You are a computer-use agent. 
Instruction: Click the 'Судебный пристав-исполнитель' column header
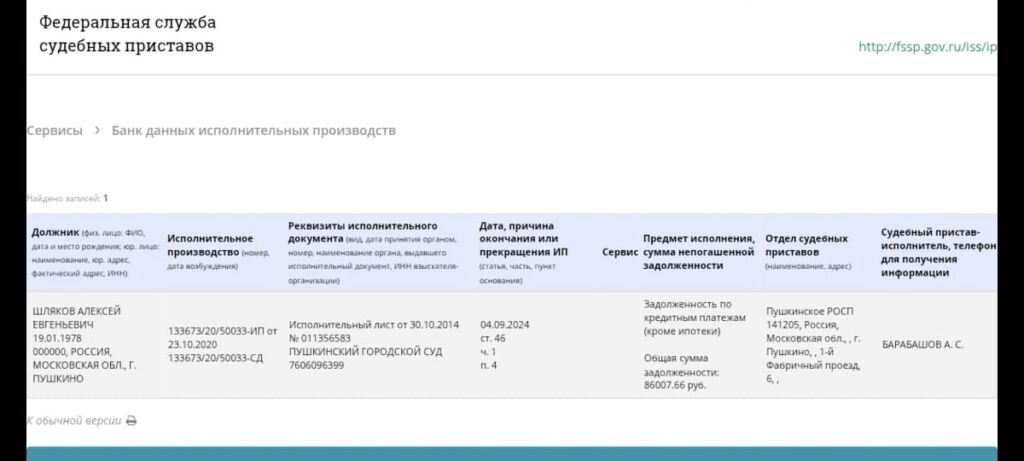(x=938, y=252)
